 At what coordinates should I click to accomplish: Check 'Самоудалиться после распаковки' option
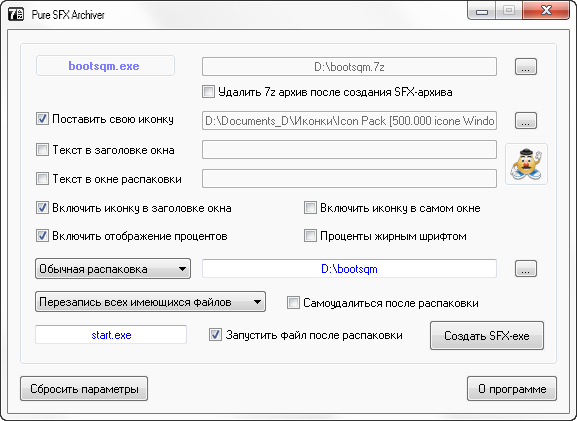[x=293, y=303]
